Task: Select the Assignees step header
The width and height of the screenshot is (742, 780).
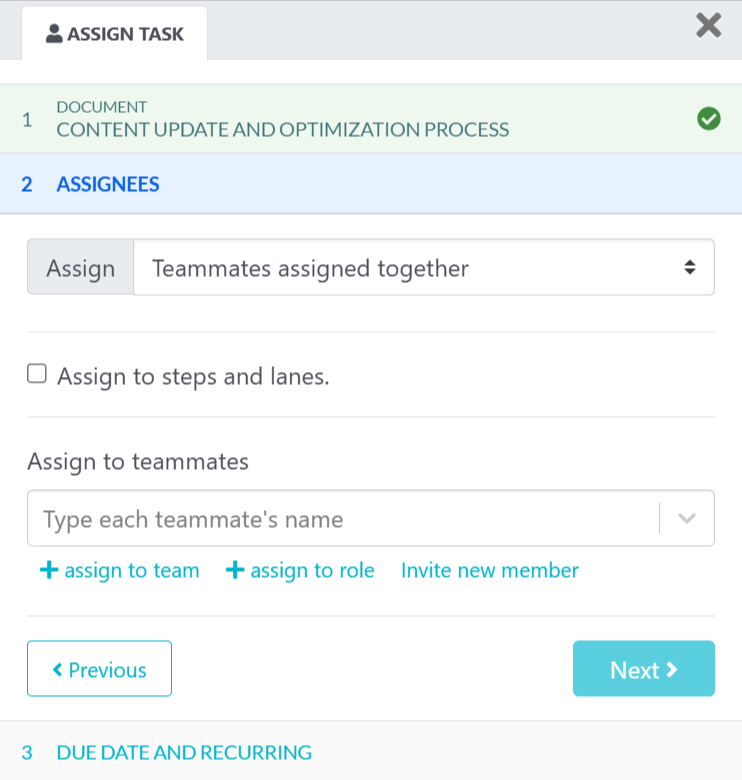Action: 108,184
